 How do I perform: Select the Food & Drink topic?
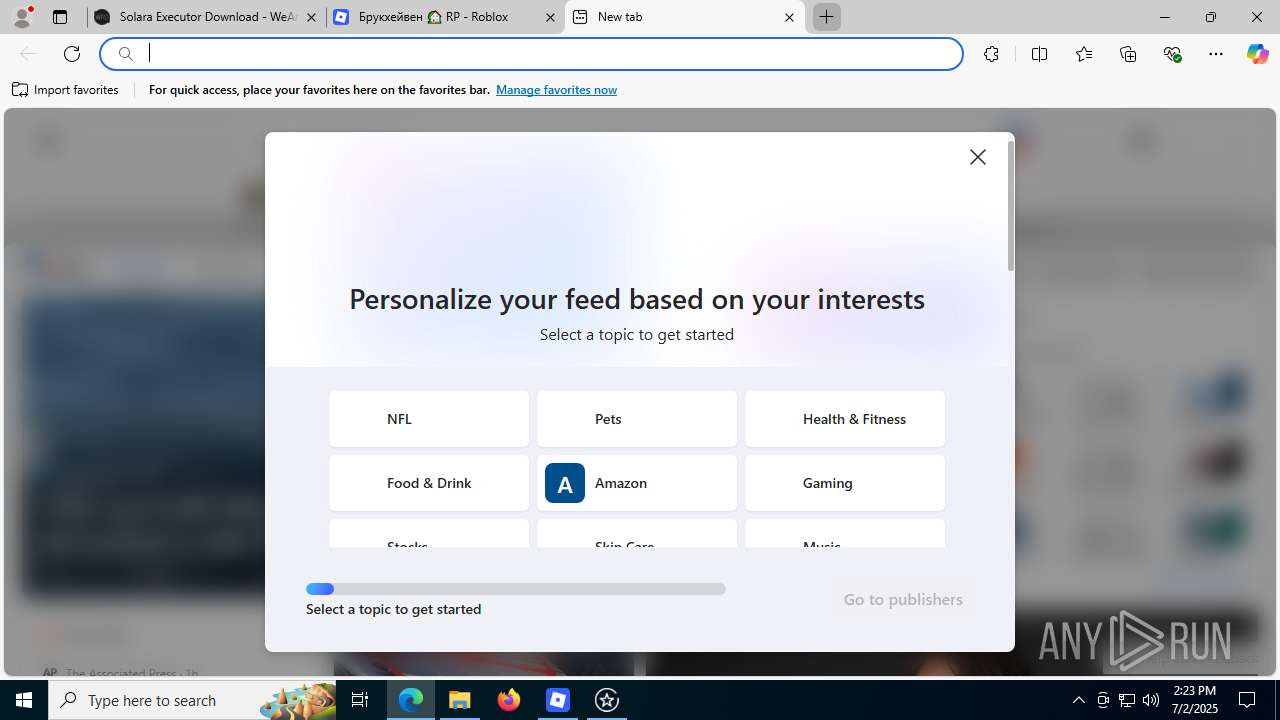pyautogui.click(x=429, y=483)
